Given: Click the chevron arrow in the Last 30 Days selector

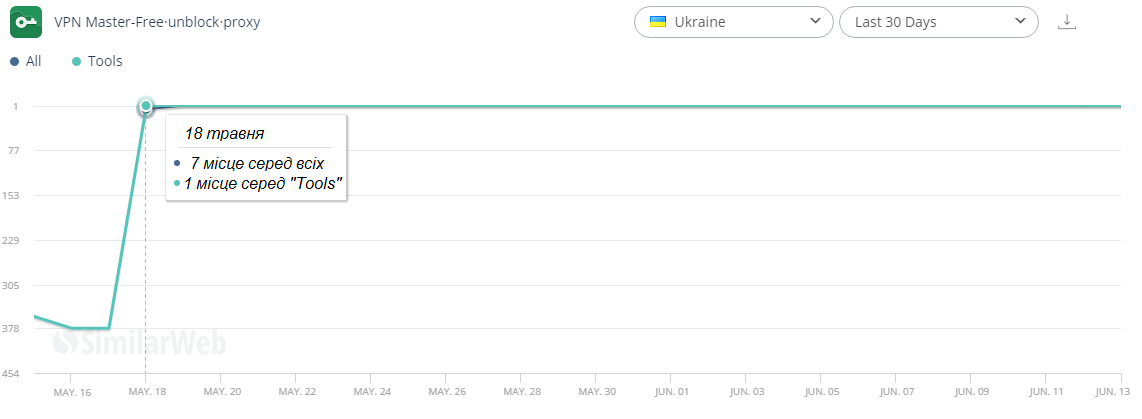Looking at the screenshot, I should pyautogui.click(x=1020, y=21).
